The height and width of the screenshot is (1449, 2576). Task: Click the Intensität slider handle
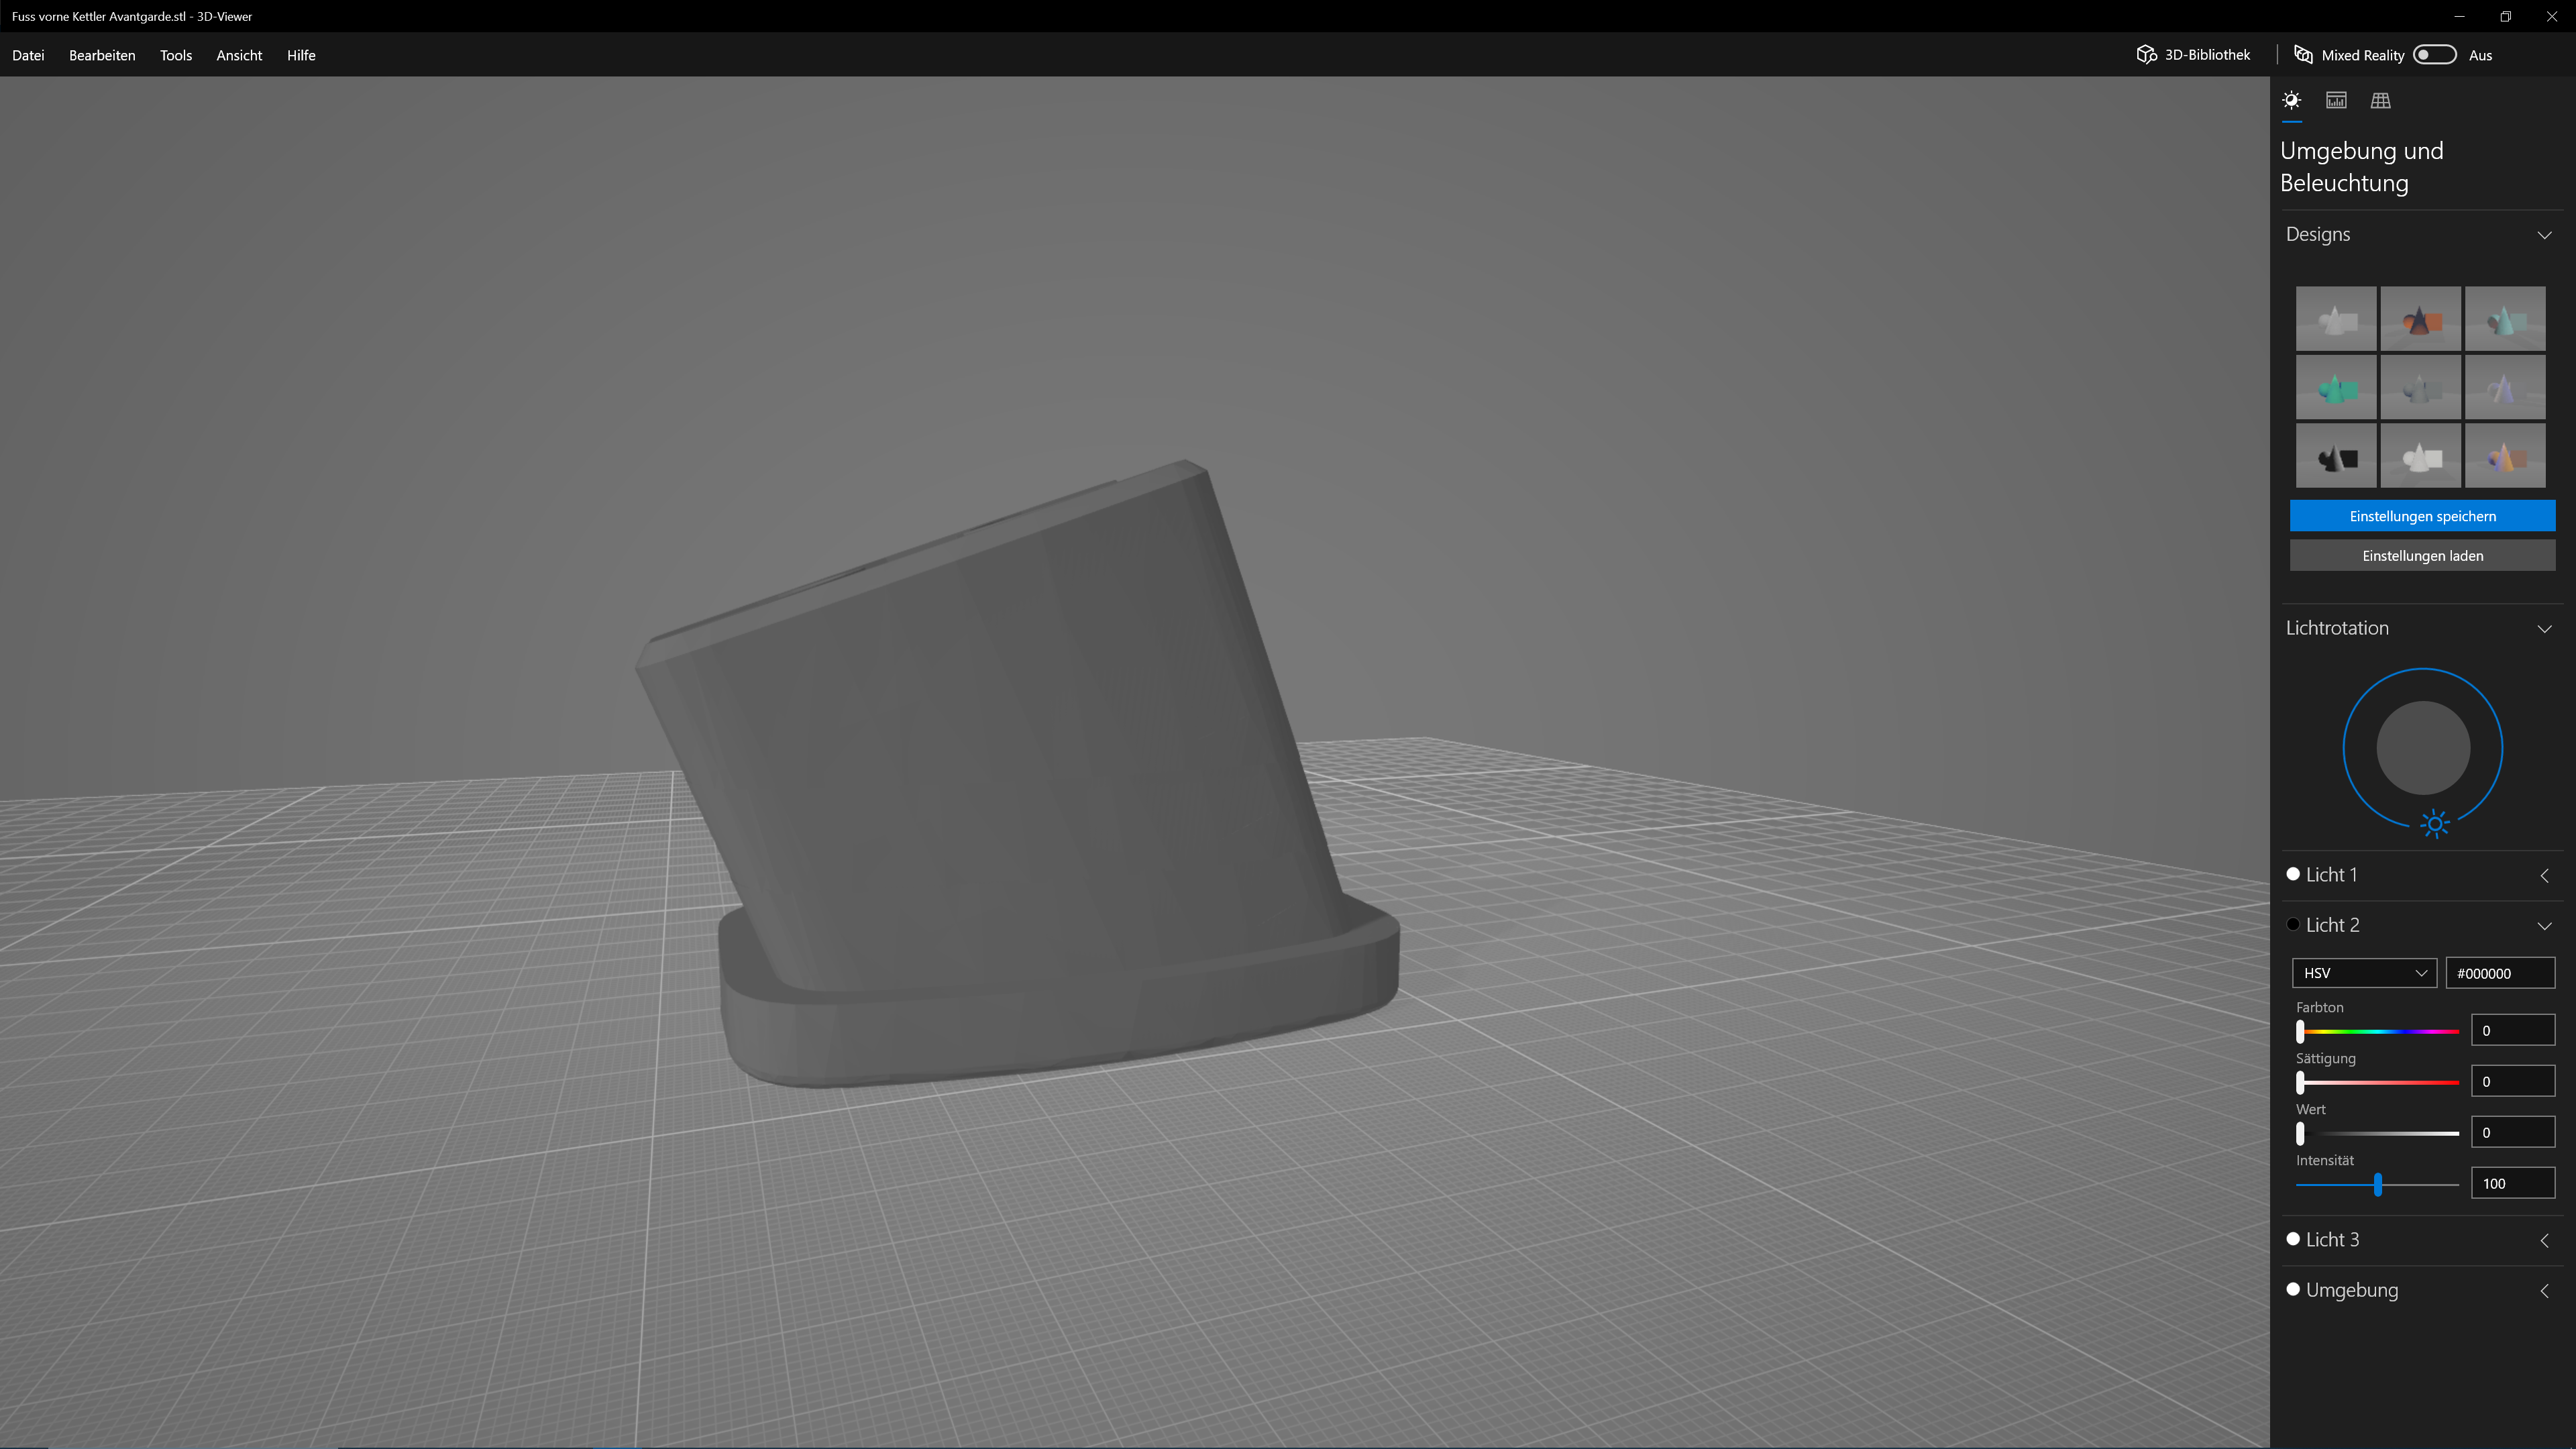(x=2378, y=1184)
